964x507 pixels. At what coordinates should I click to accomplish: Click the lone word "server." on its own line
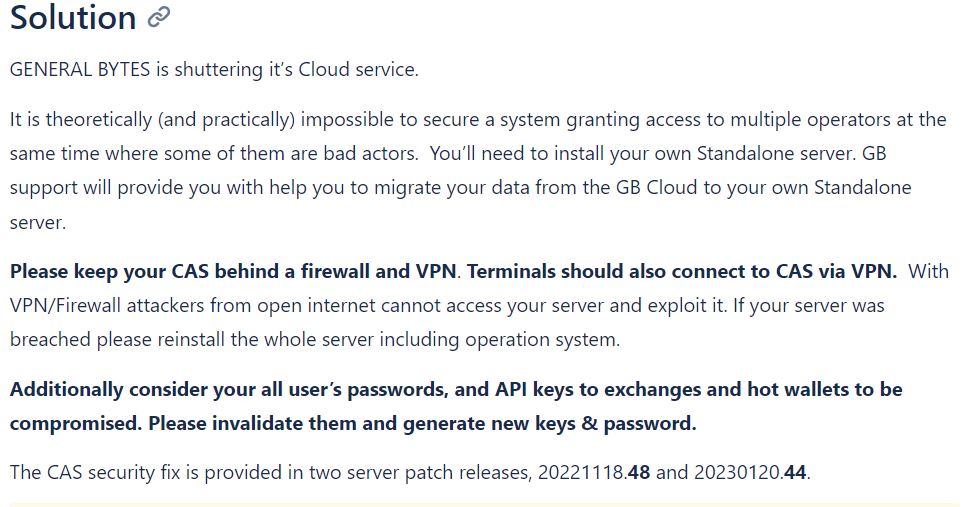pyautogui.click(x=38, y=222)
